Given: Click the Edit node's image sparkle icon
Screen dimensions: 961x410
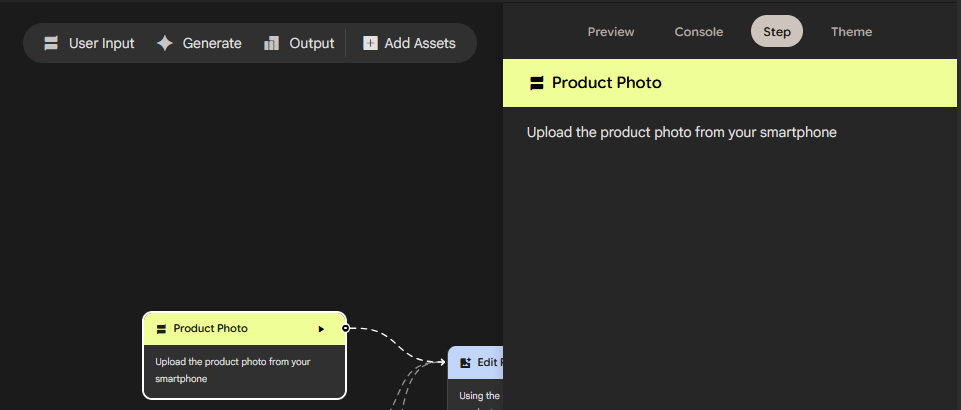Looking at the screenshot, I should click(x=465, y=363).
